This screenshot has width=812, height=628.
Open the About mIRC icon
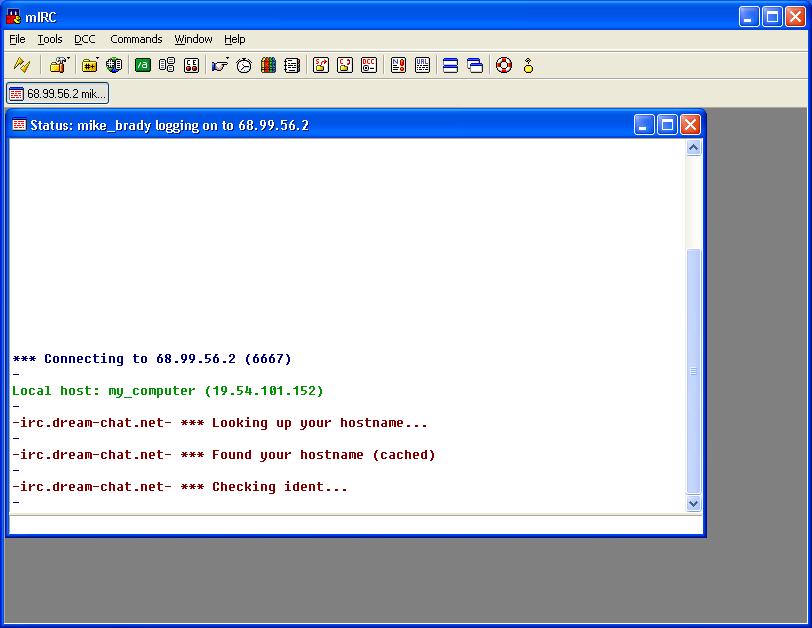[528, 65]
